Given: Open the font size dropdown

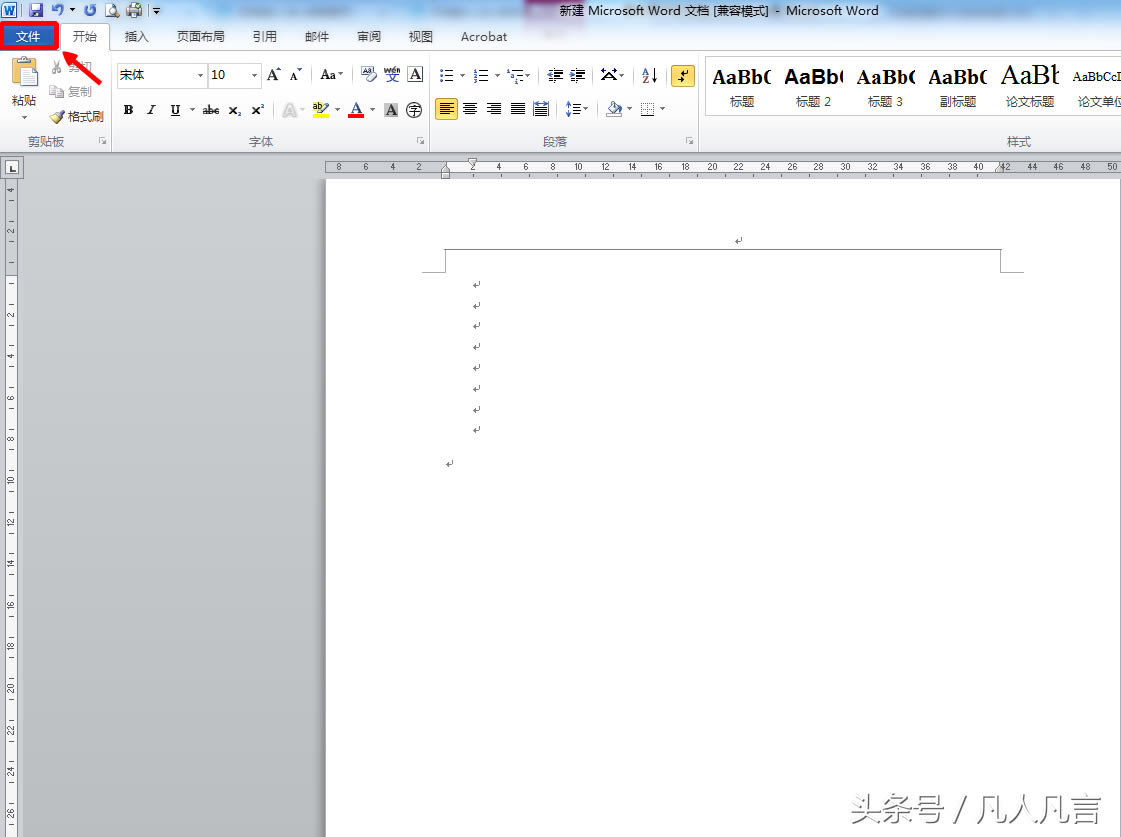Looking at the screenshot, I should [255, 76].
